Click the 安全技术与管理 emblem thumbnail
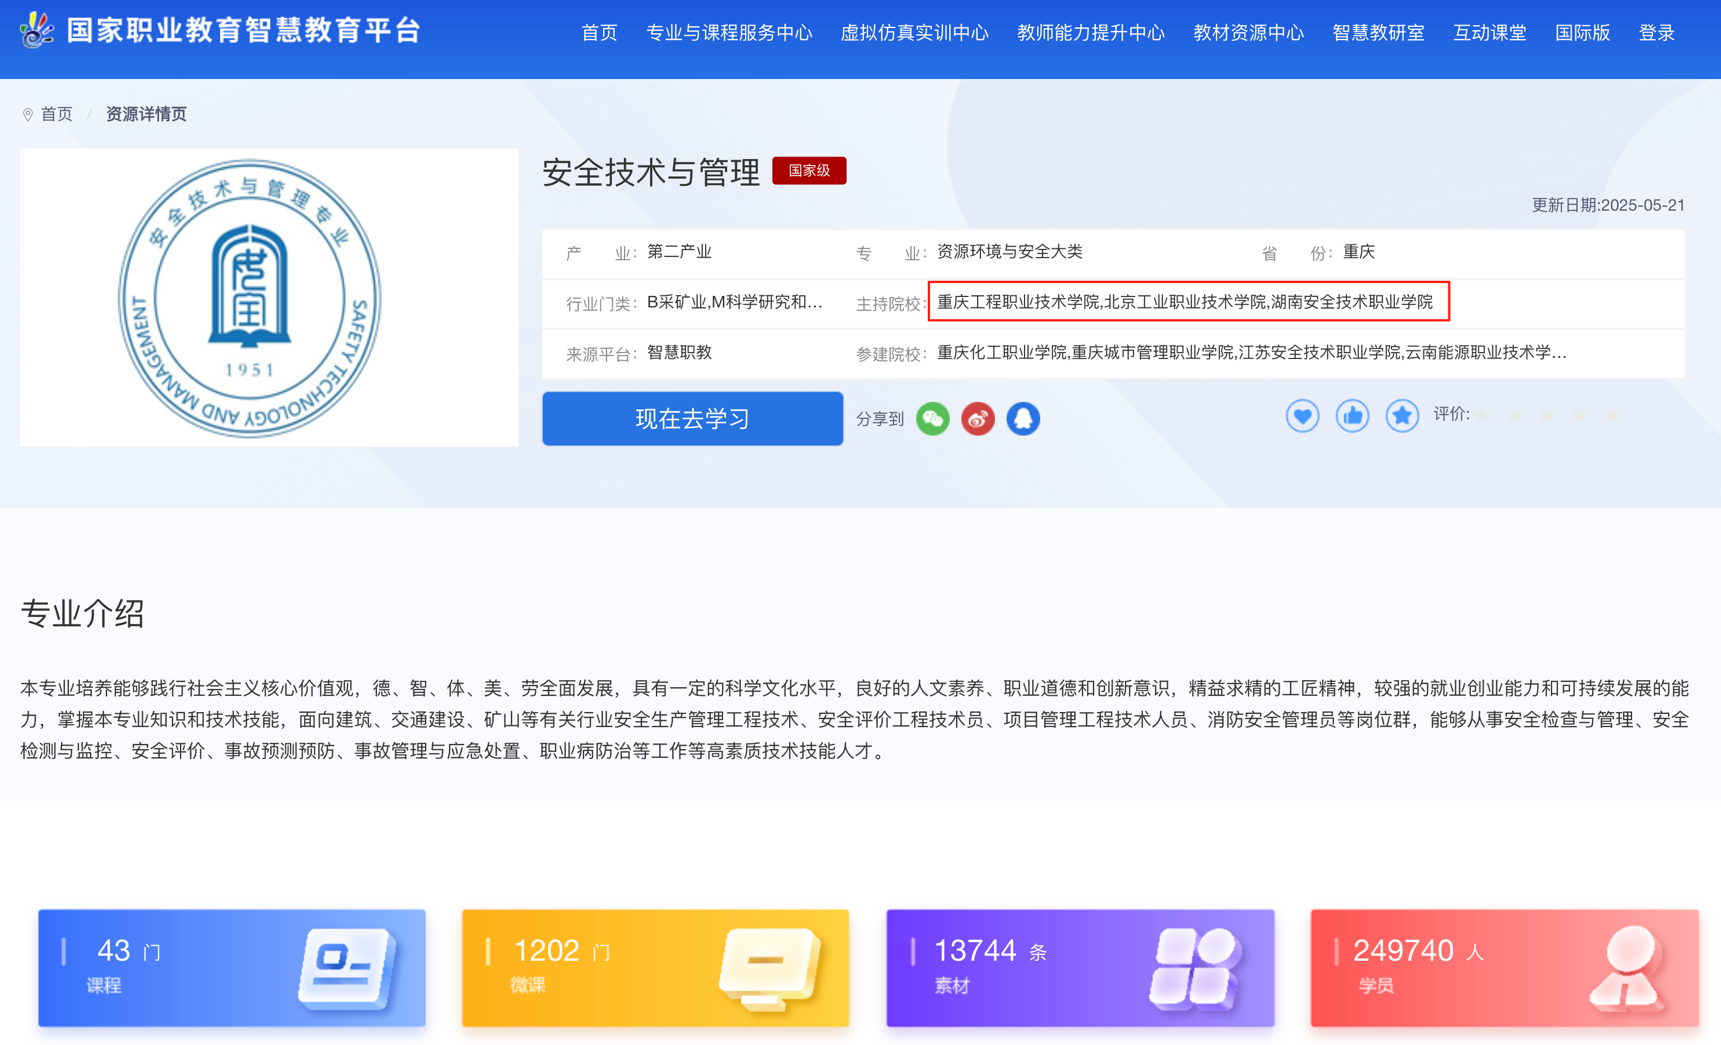This screenshot has width=1721, height=1045. coord(269,297)
